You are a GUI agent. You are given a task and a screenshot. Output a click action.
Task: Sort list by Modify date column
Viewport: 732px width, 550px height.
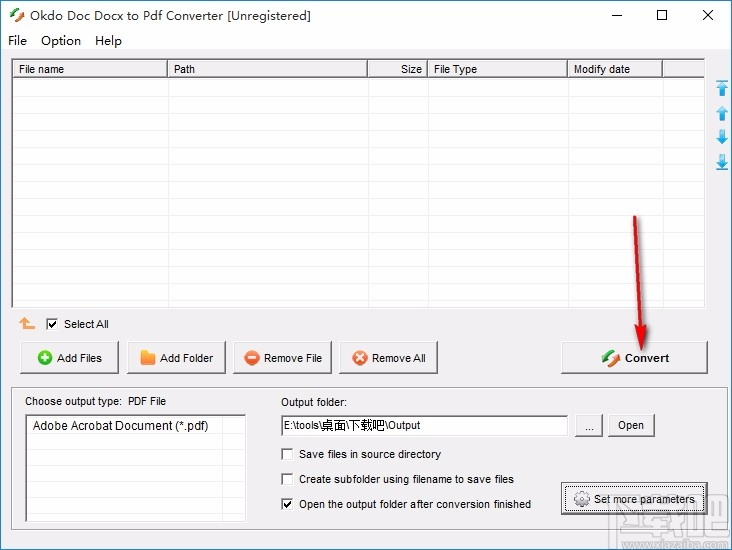[615, 69]
